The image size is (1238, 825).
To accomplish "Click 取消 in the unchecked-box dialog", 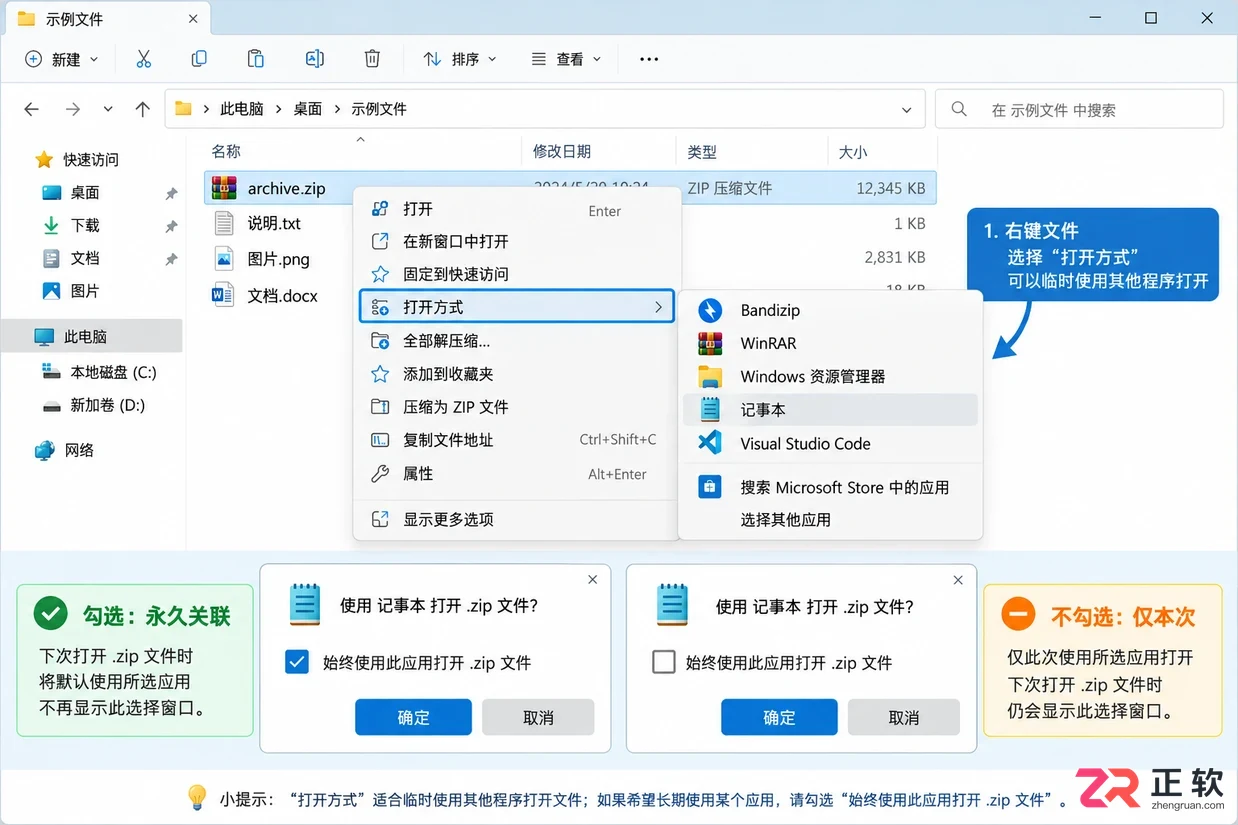I will click(x=904, y=717).
